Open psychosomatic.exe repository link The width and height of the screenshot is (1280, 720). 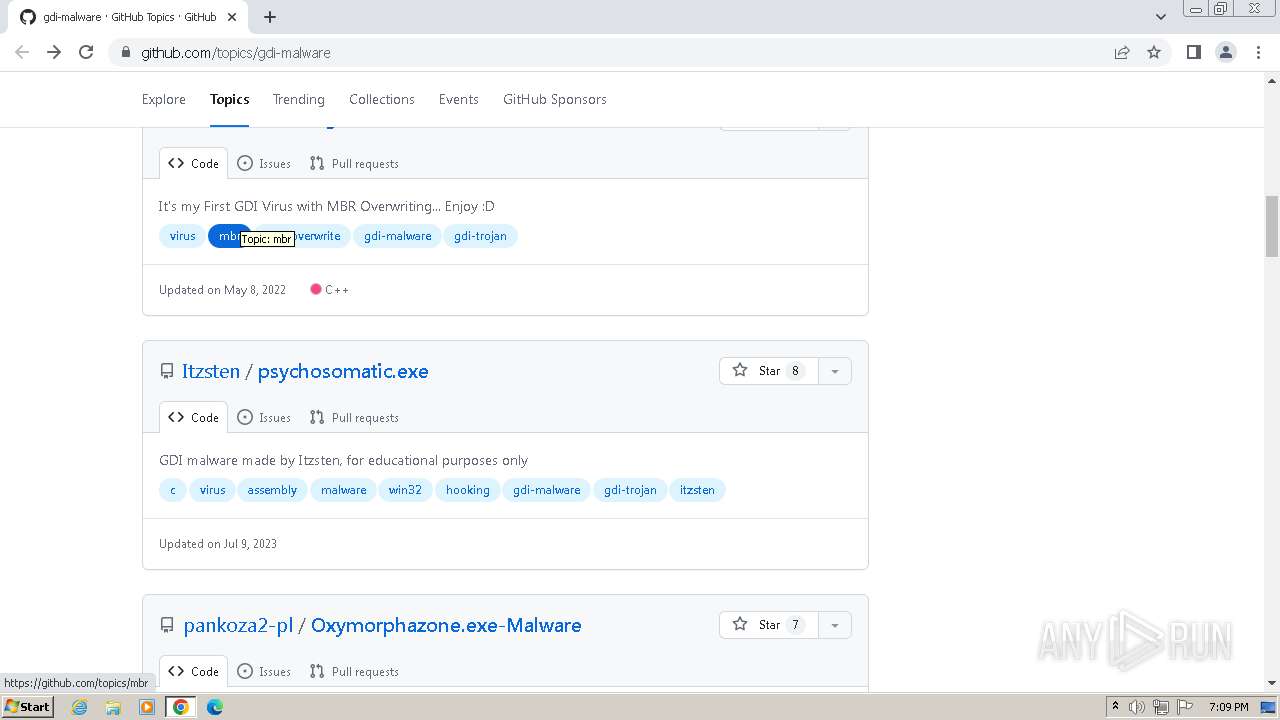pyautogui.click(x=343, y=371)
